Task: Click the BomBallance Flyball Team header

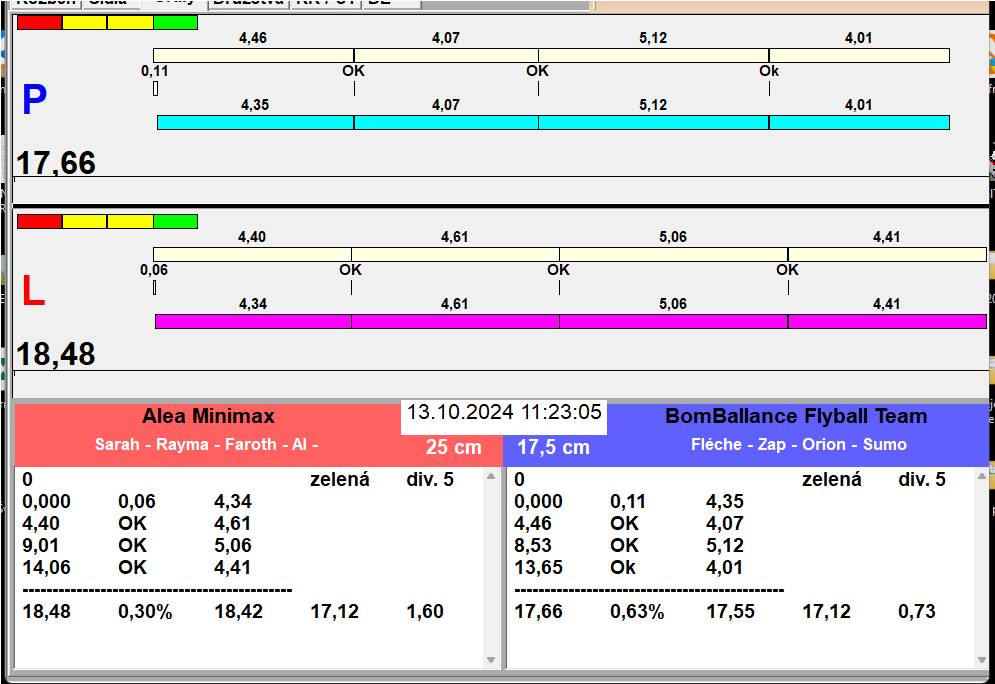Action: 796,417
